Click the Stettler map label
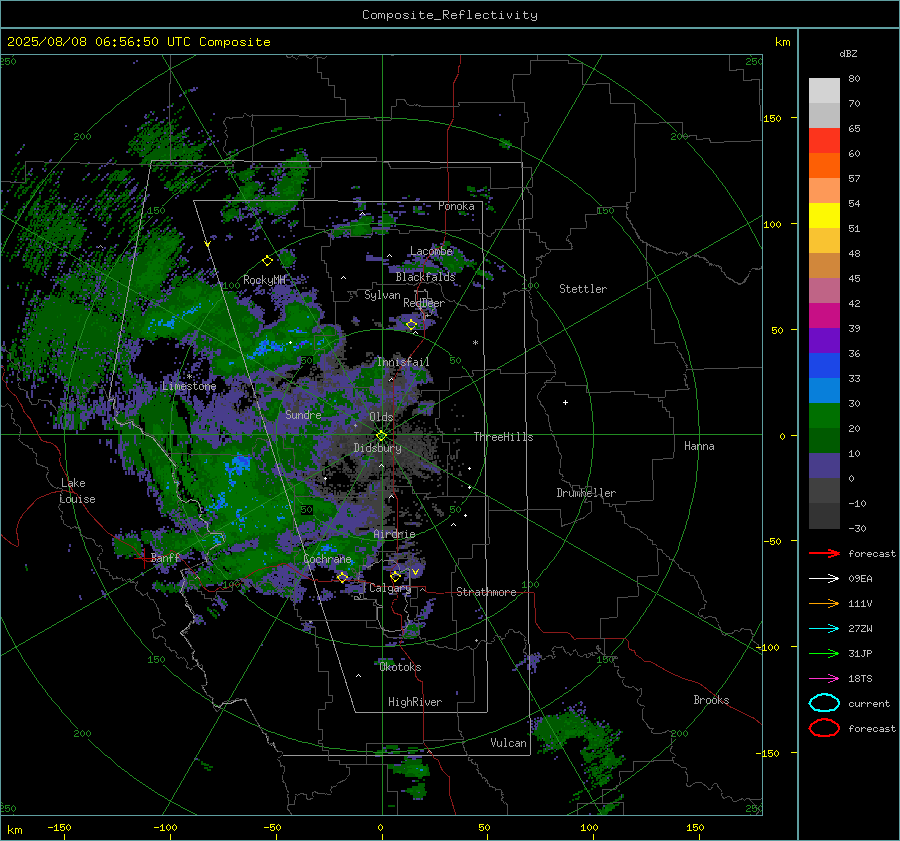Viewport: 900px width, 841px height. pos(583,289)
